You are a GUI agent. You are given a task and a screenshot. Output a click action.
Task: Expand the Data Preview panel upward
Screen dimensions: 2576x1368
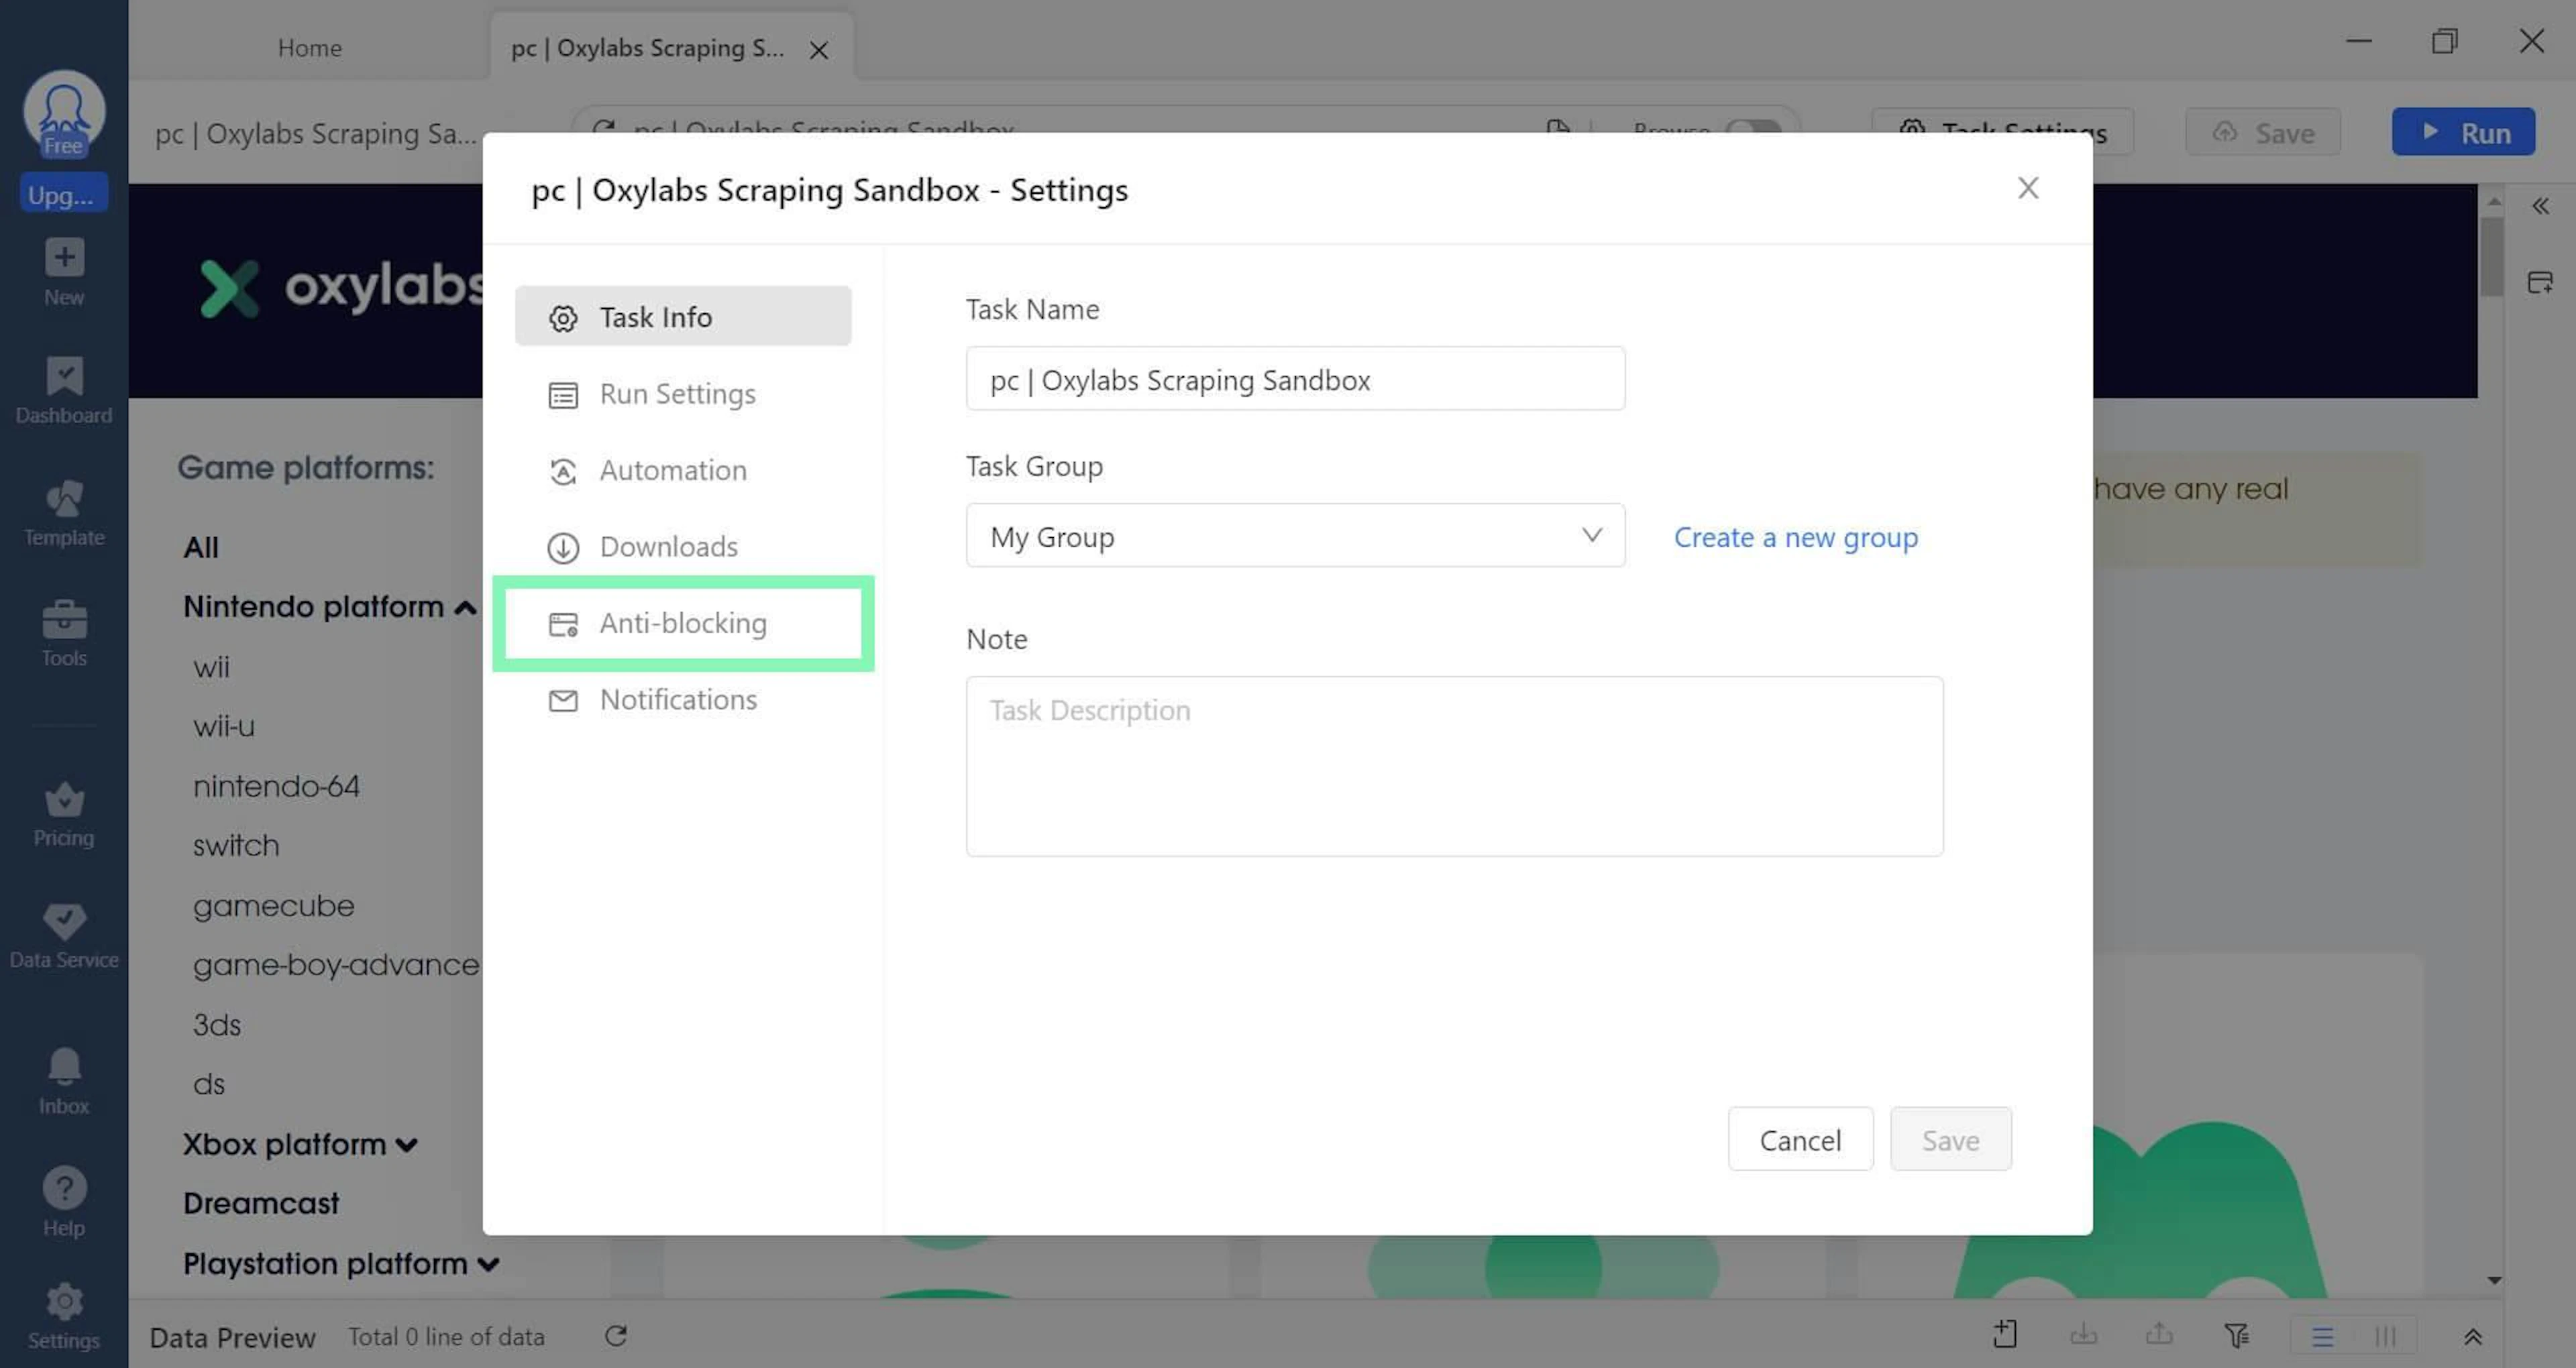point(2473,1337)
